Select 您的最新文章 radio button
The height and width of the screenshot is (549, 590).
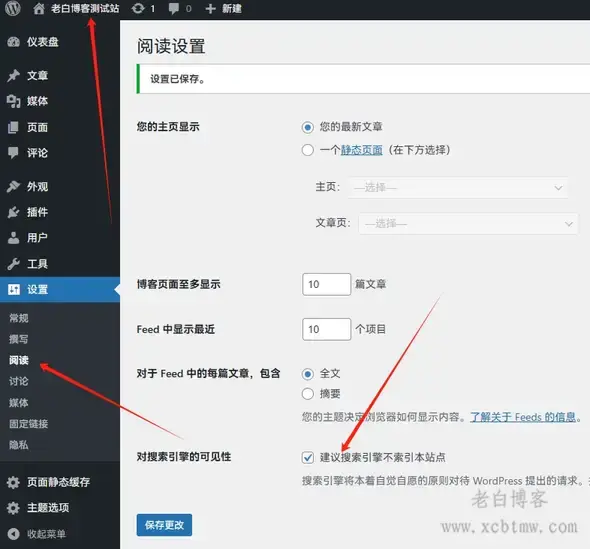307,127
